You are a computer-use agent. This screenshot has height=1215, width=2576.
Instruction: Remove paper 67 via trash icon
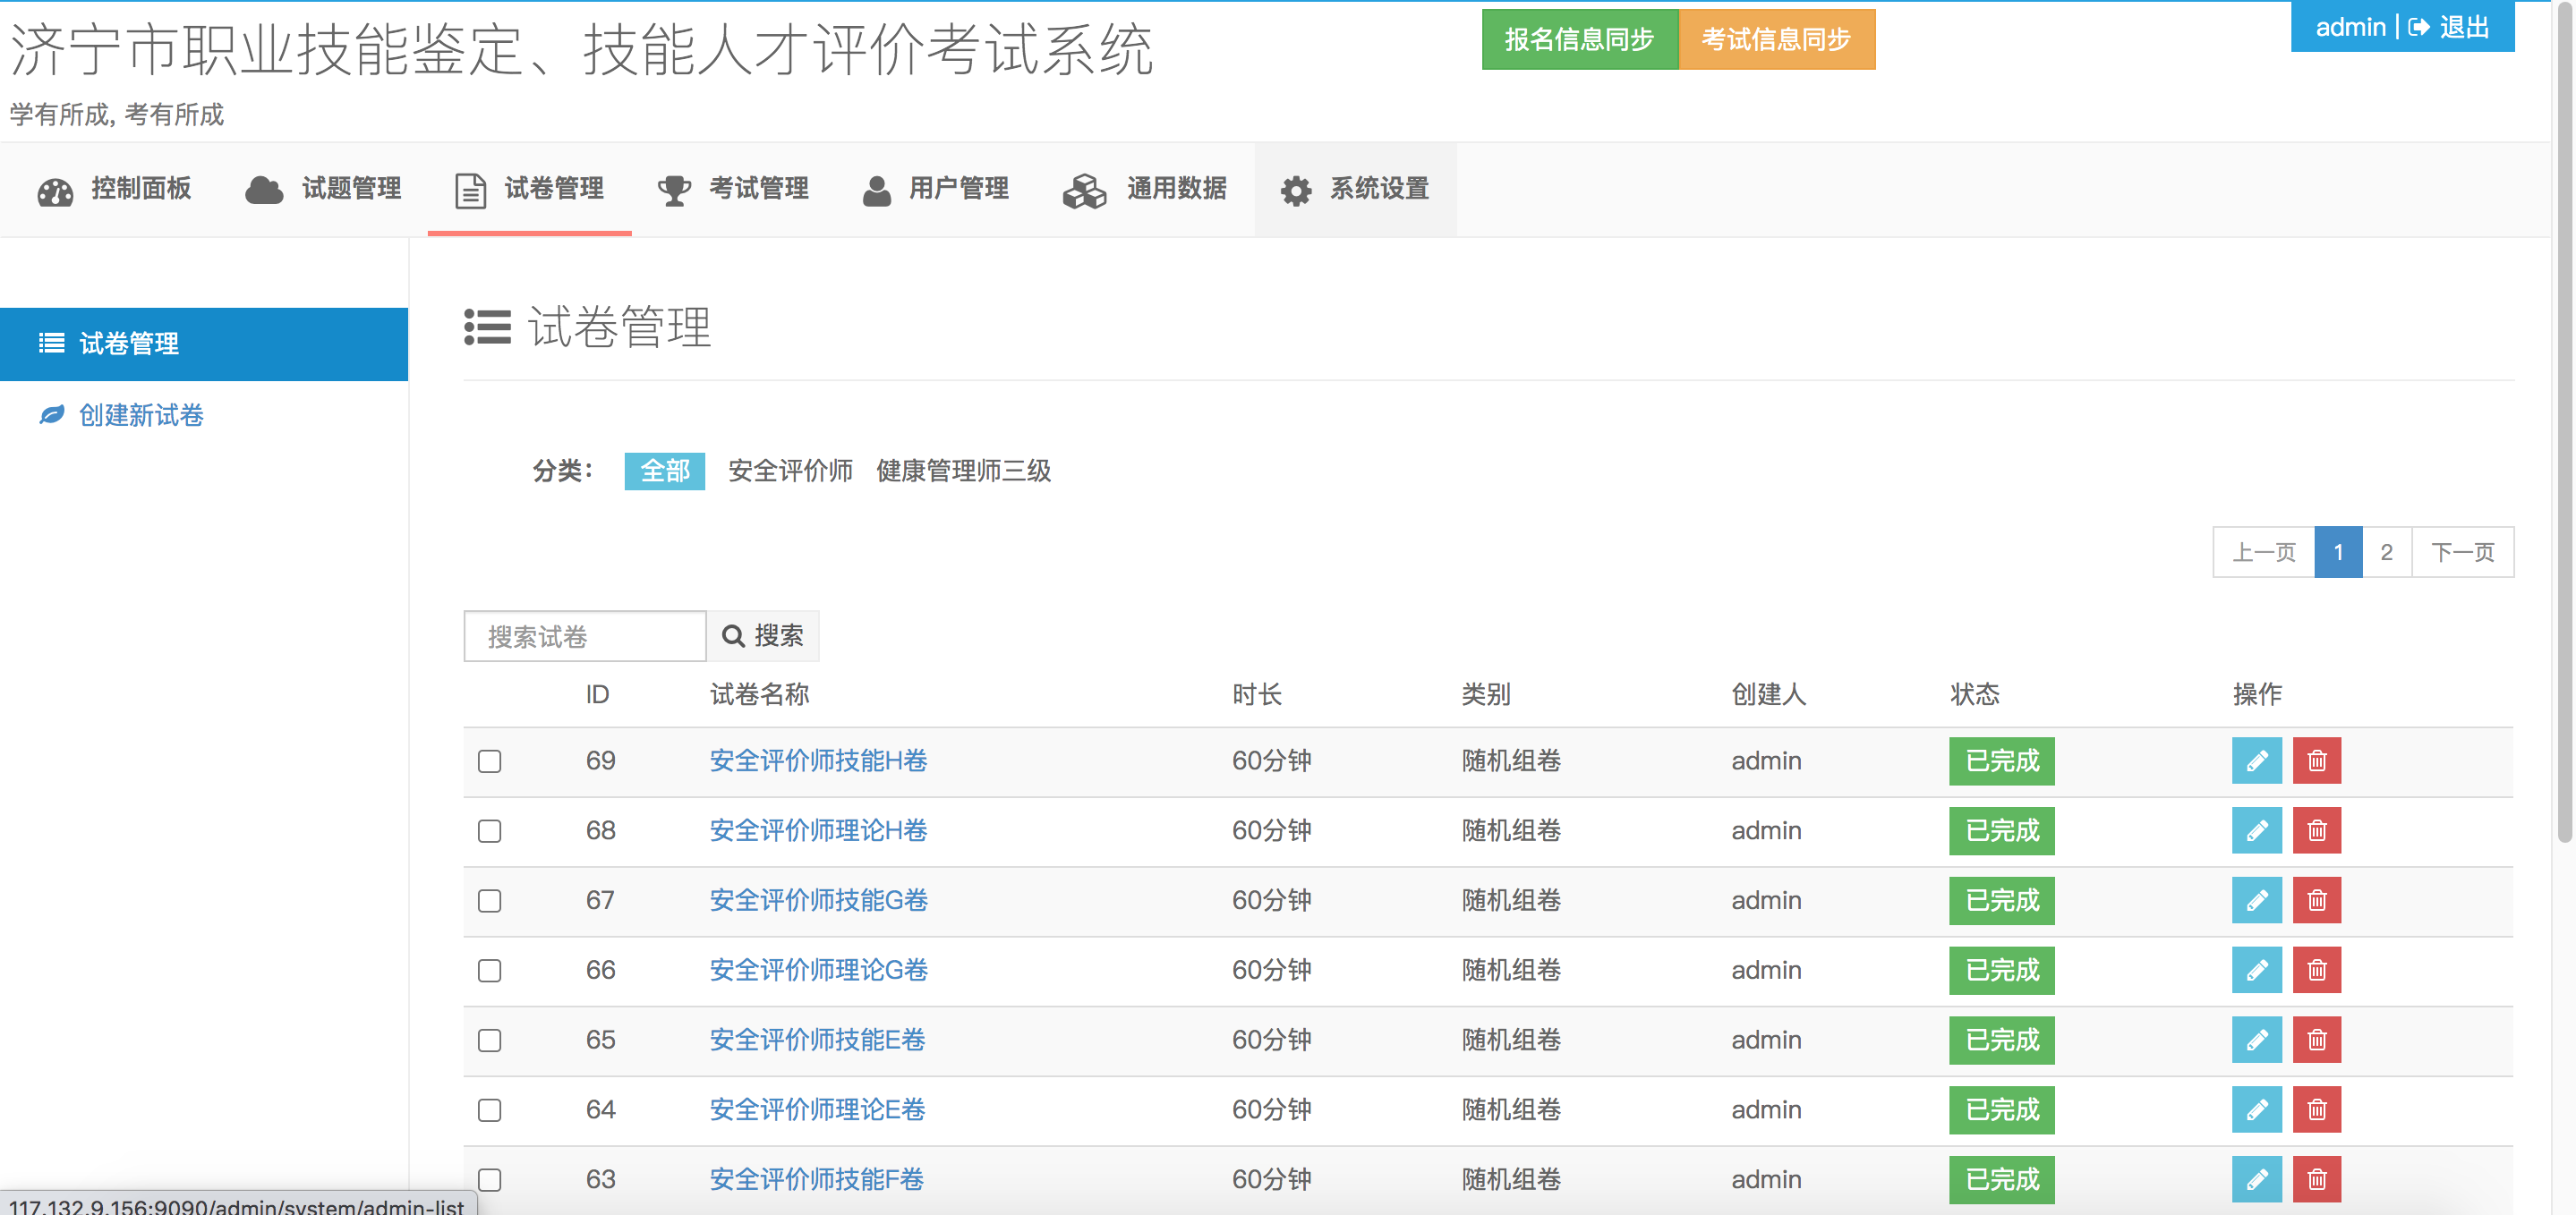tap(2316, 901)
